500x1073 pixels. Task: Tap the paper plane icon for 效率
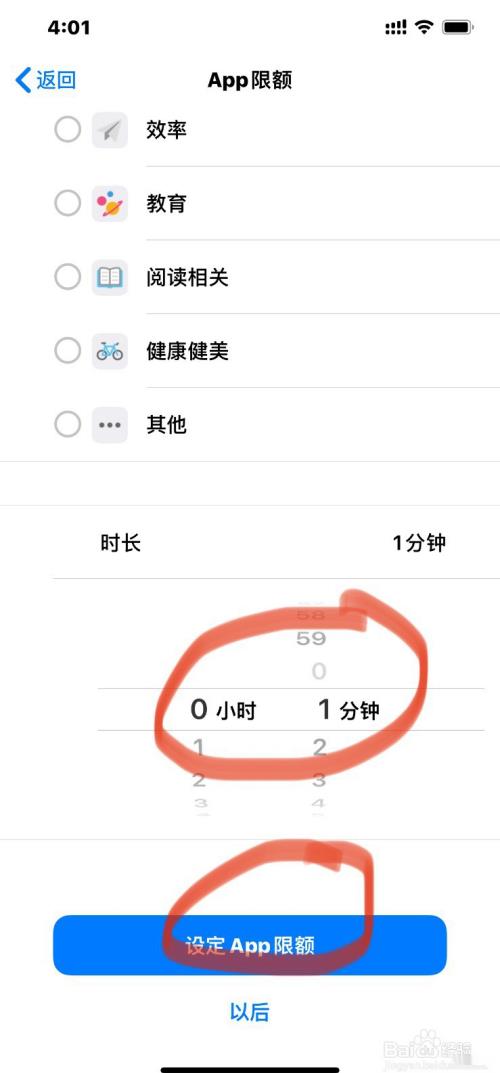coord(110,130)
